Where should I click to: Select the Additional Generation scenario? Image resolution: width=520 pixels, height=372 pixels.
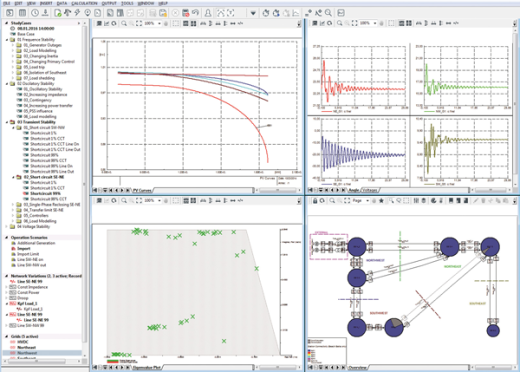click(36, 243)
